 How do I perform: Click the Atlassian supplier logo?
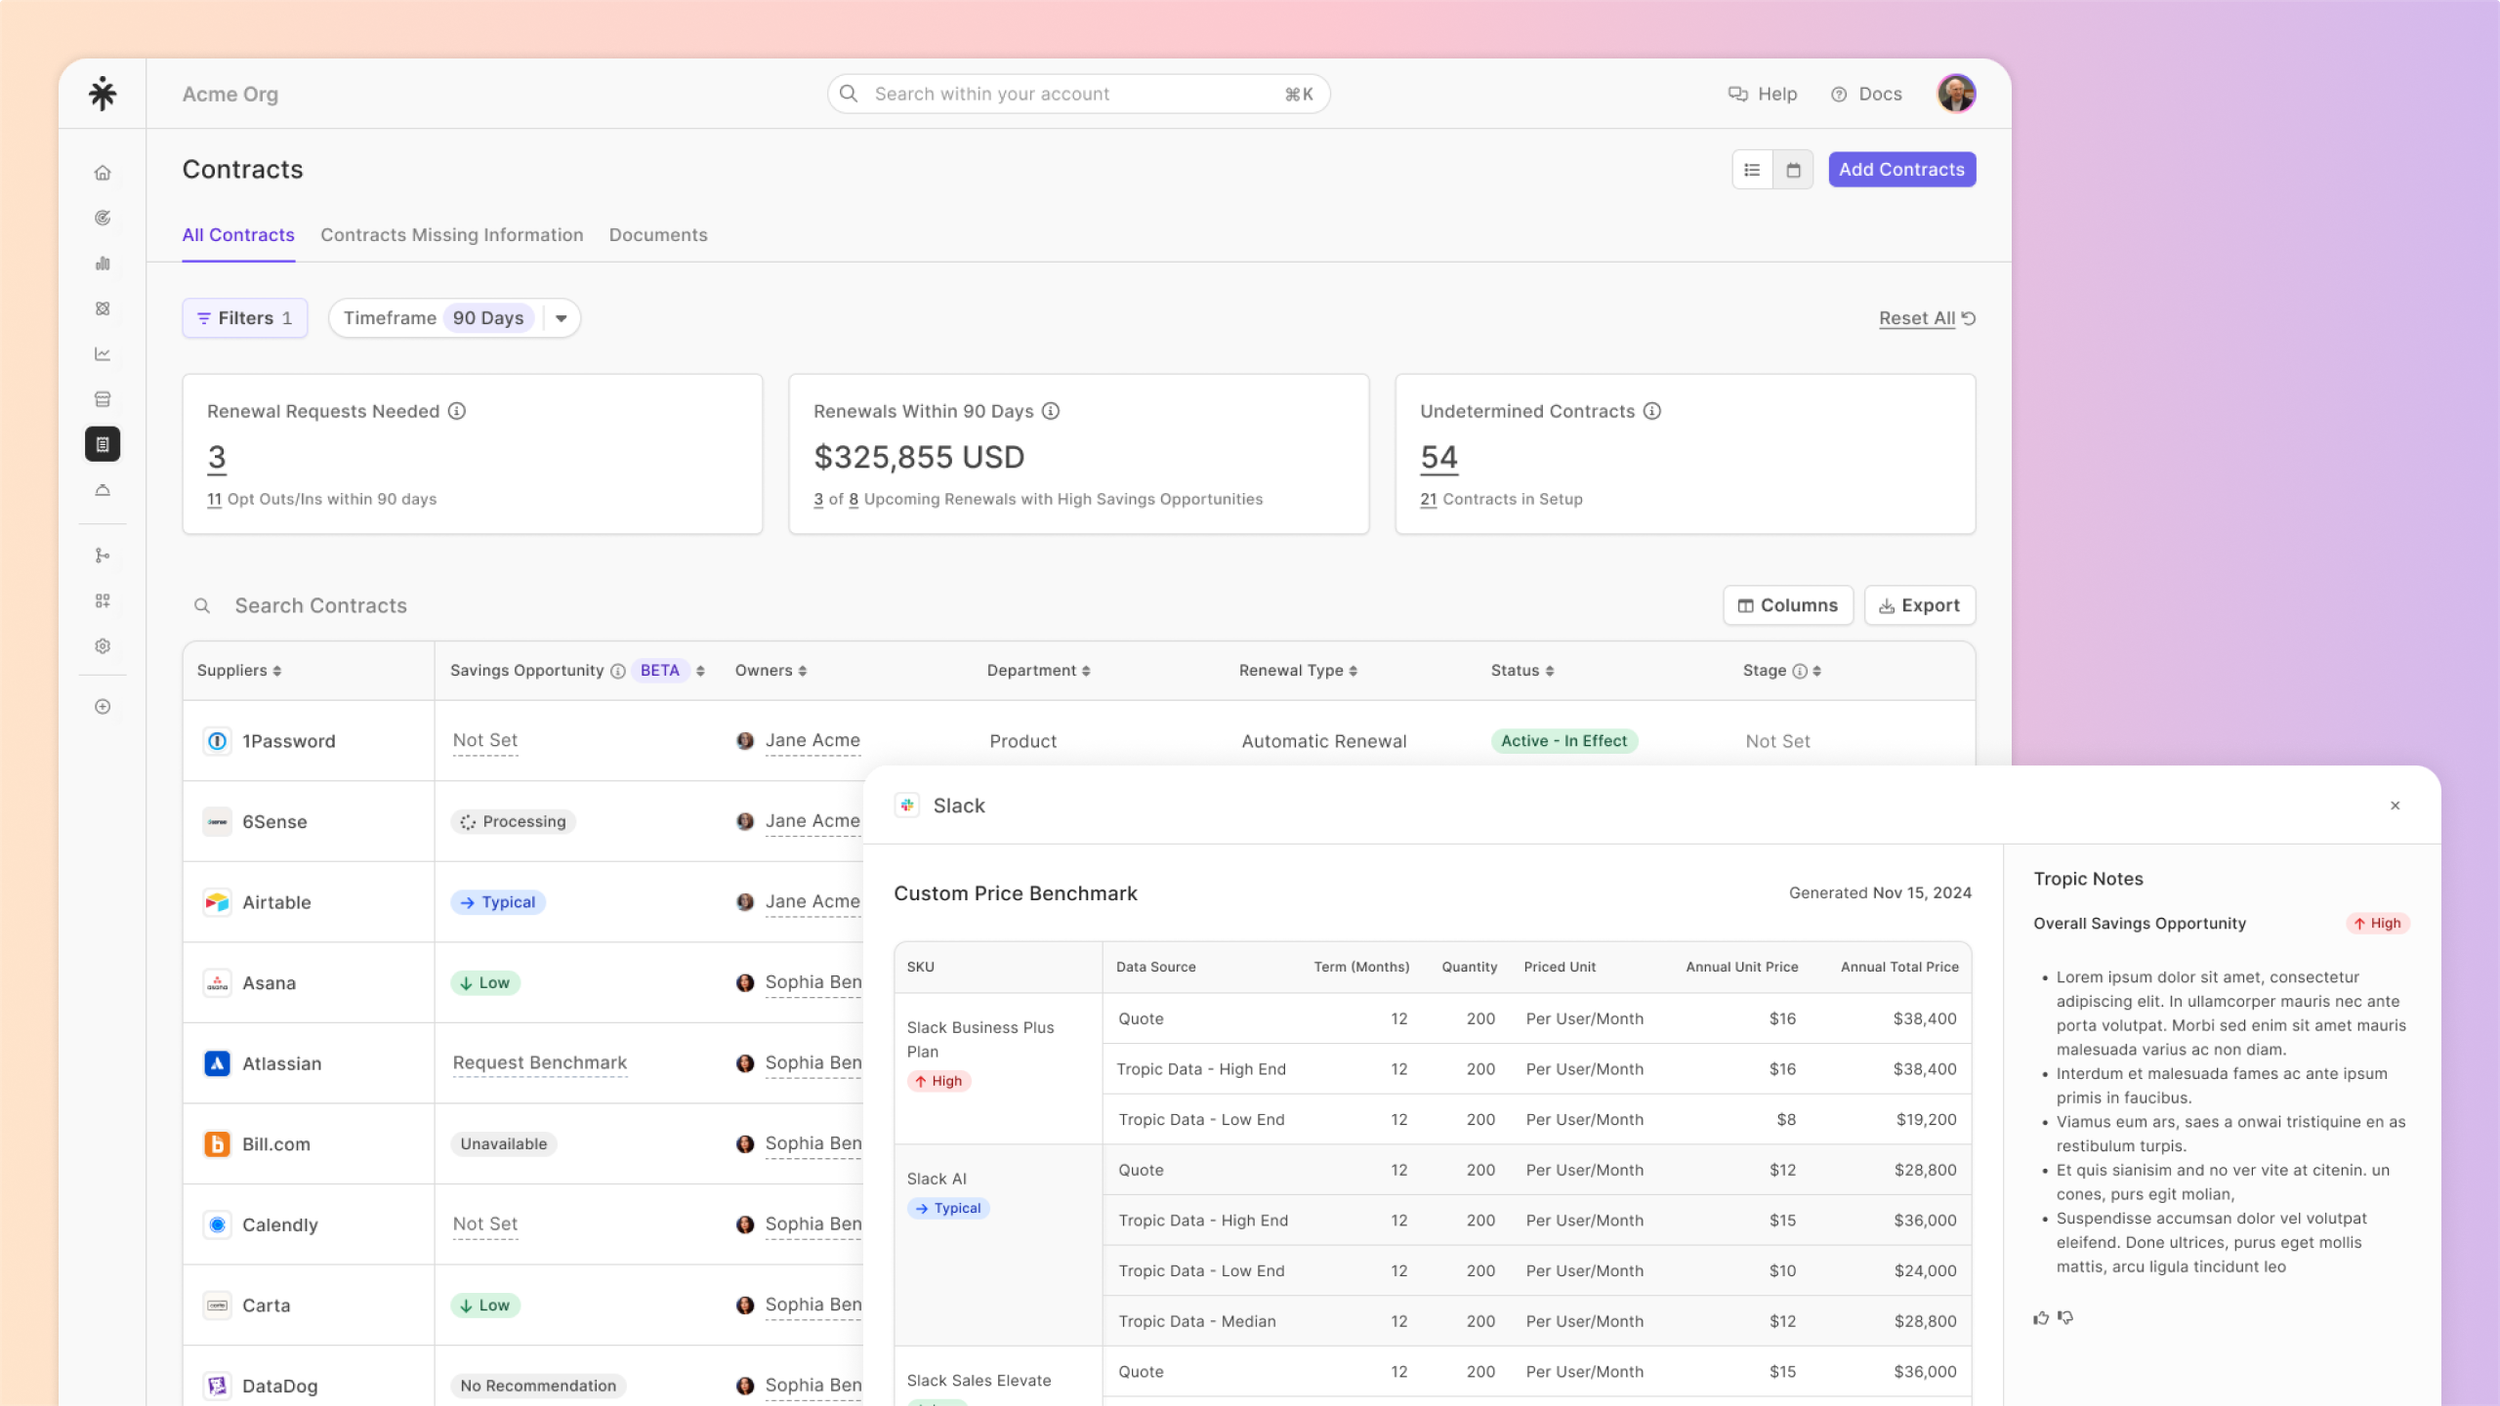point(217,1063)
